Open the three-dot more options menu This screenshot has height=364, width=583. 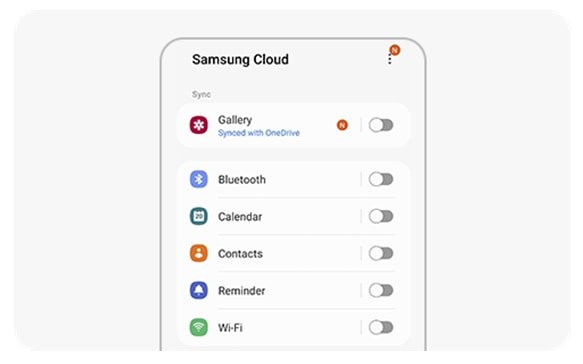(389, 59)
